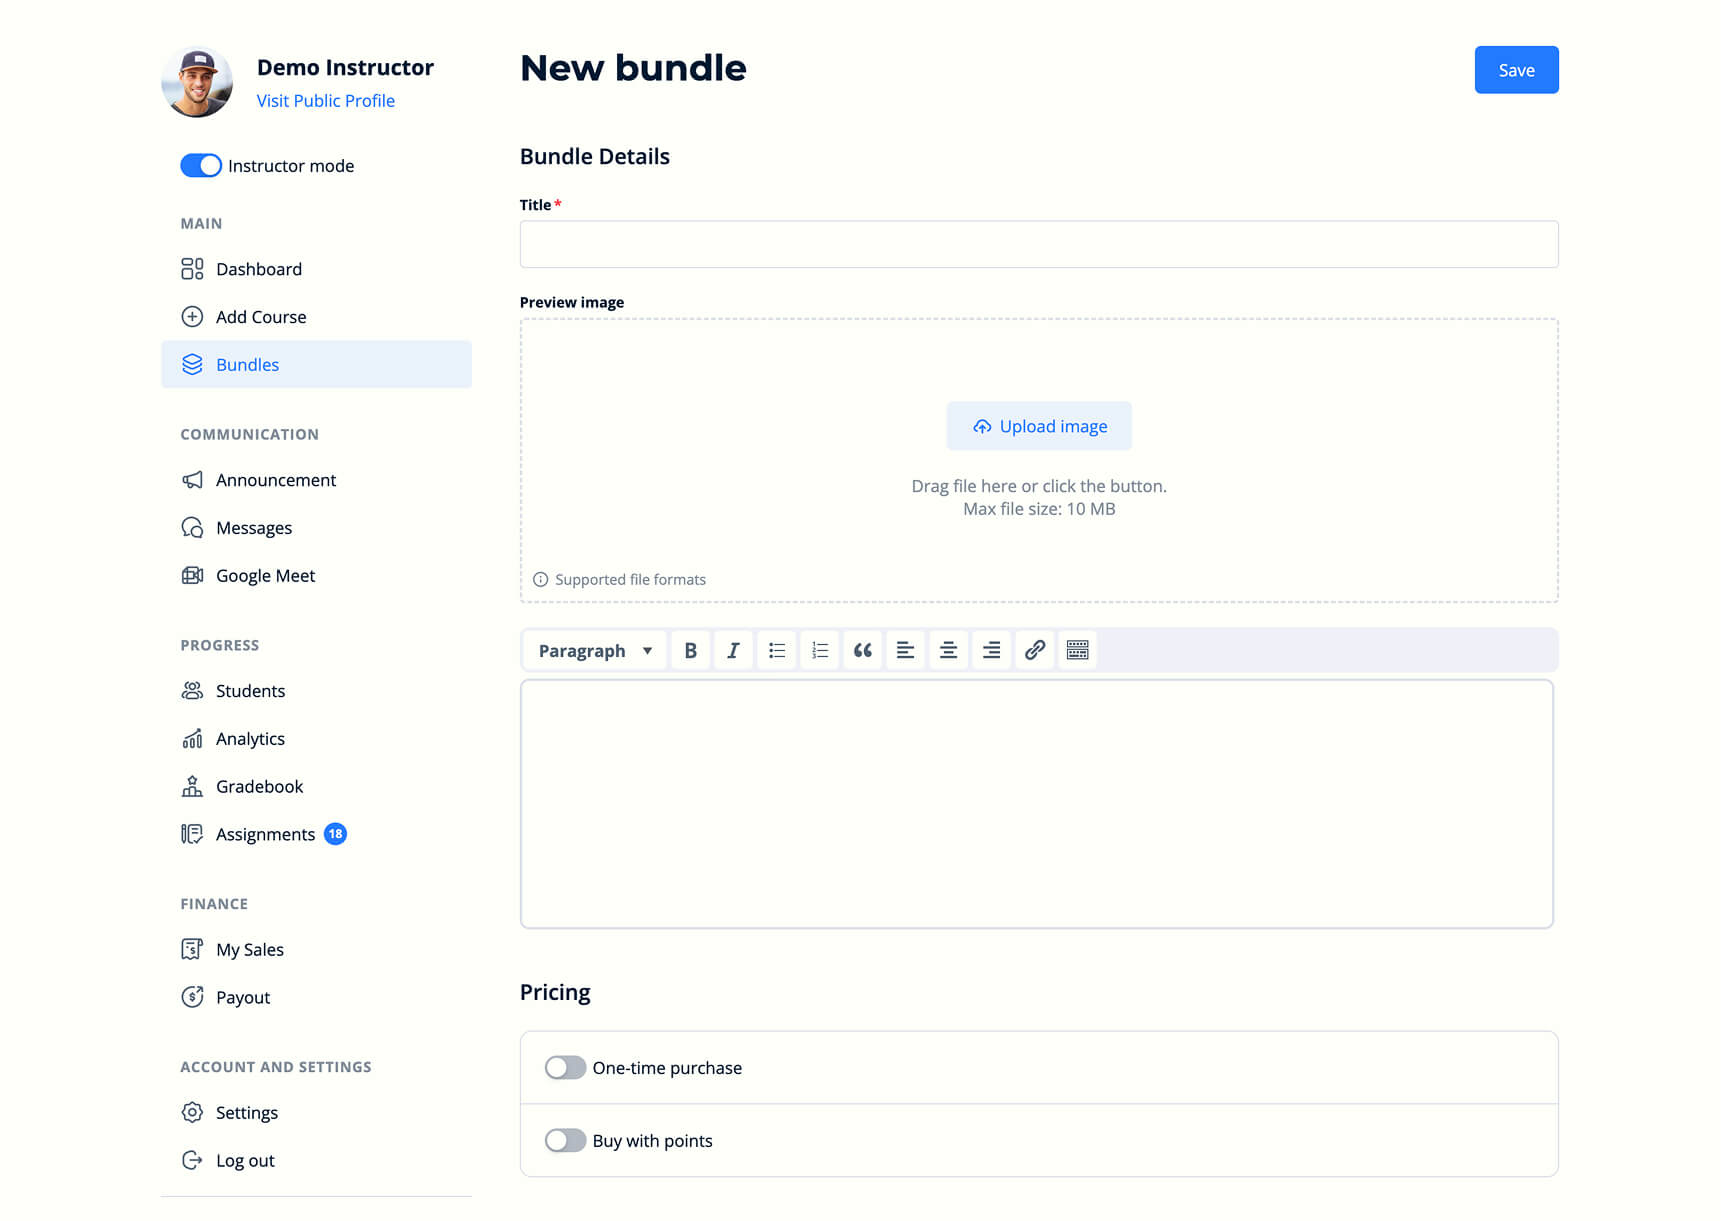Open Gradebook from the sidebar
The width and height of the screenshot is (1721, 1221).
pyautogui.click(x=316, y=787)
